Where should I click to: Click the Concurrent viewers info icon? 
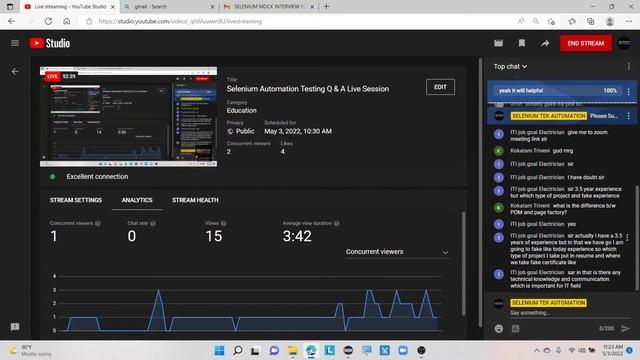pyautogui.click(x=98, y=223)
